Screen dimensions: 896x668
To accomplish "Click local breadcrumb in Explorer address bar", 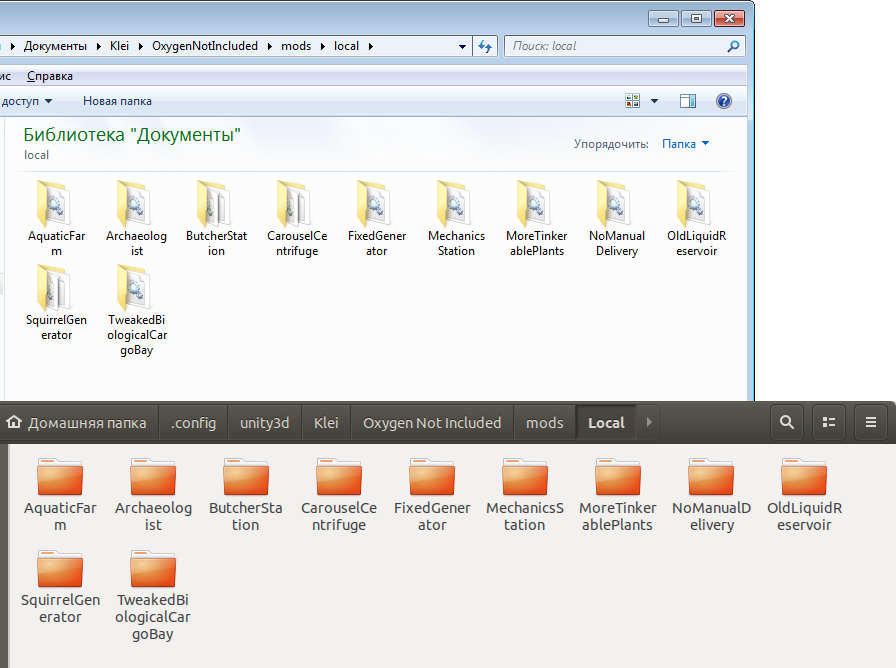I will pyautogui.click(x=346, y=46).
